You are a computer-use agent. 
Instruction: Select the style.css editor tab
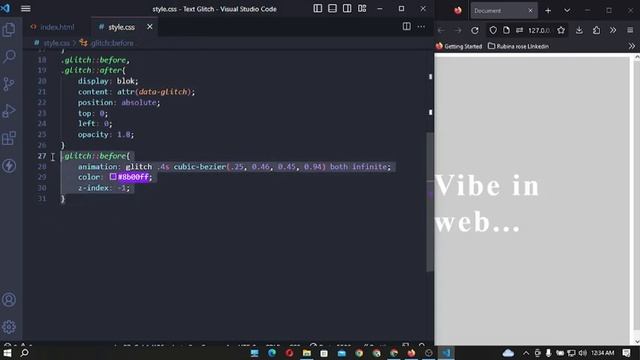click(121, 27)
